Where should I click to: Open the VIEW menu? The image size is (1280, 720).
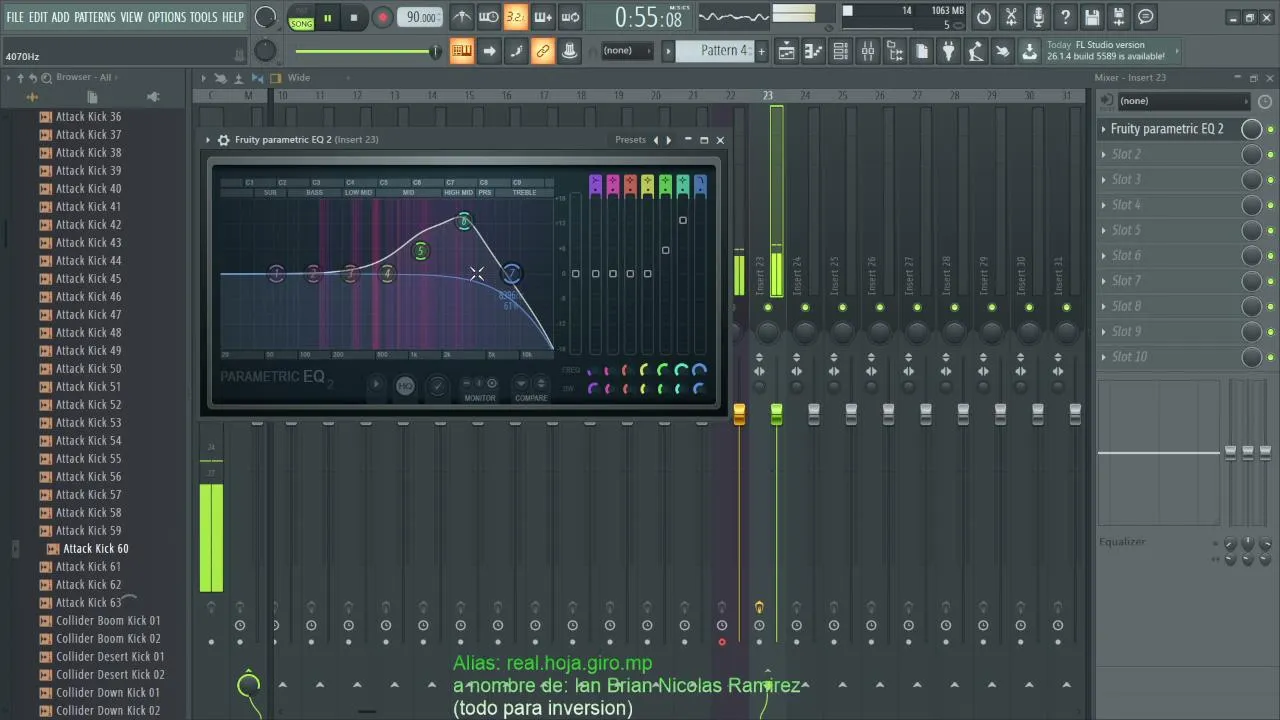point(132,17)
